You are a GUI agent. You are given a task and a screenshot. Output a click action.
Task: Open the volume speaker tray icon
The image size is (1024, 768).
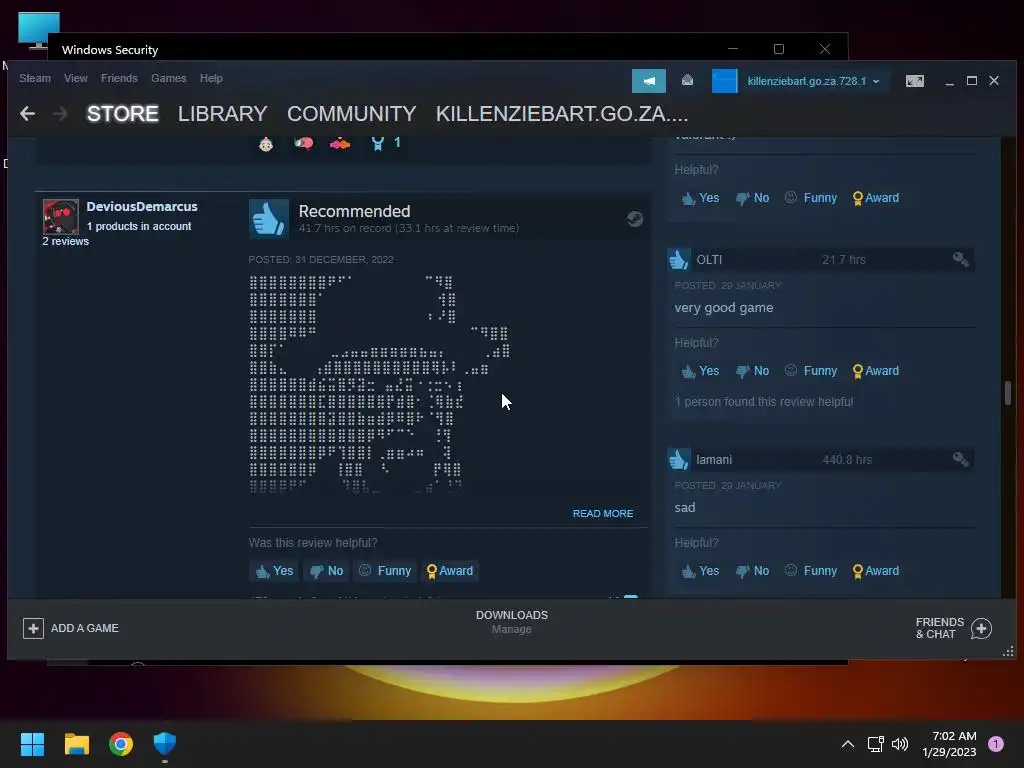(x=900, y=744)
